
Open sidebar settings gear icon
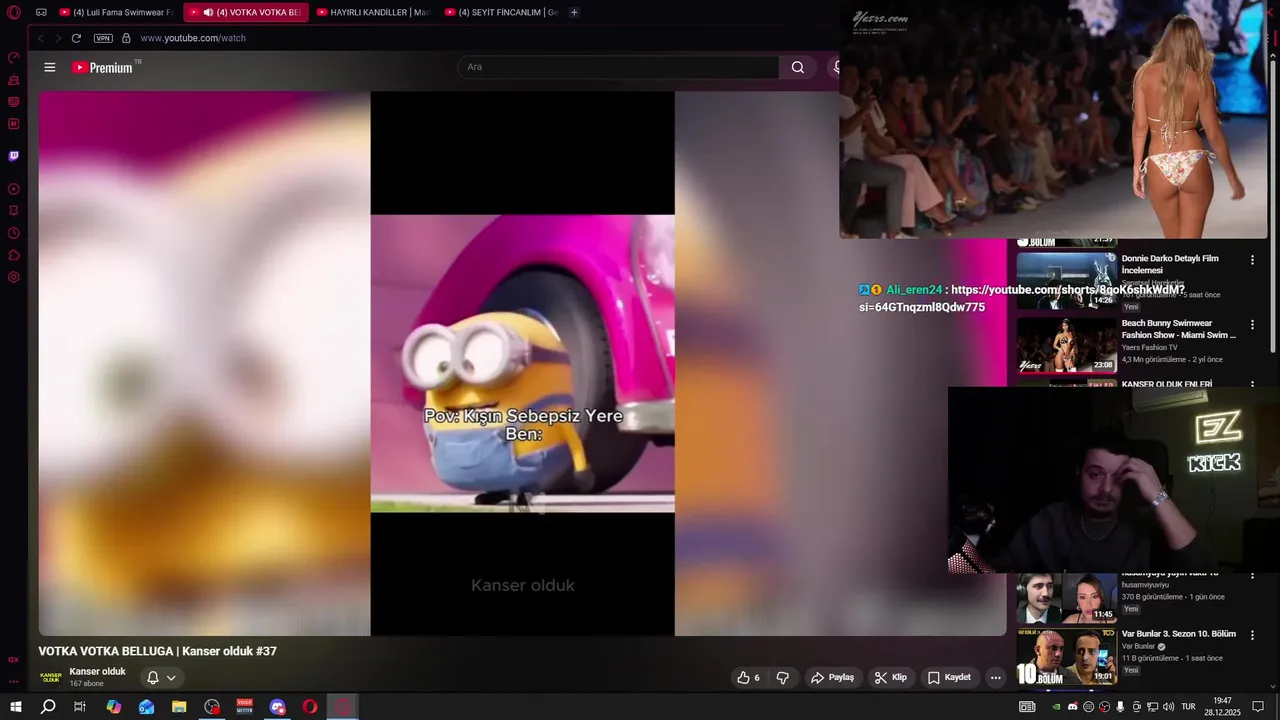pos(14,277)
